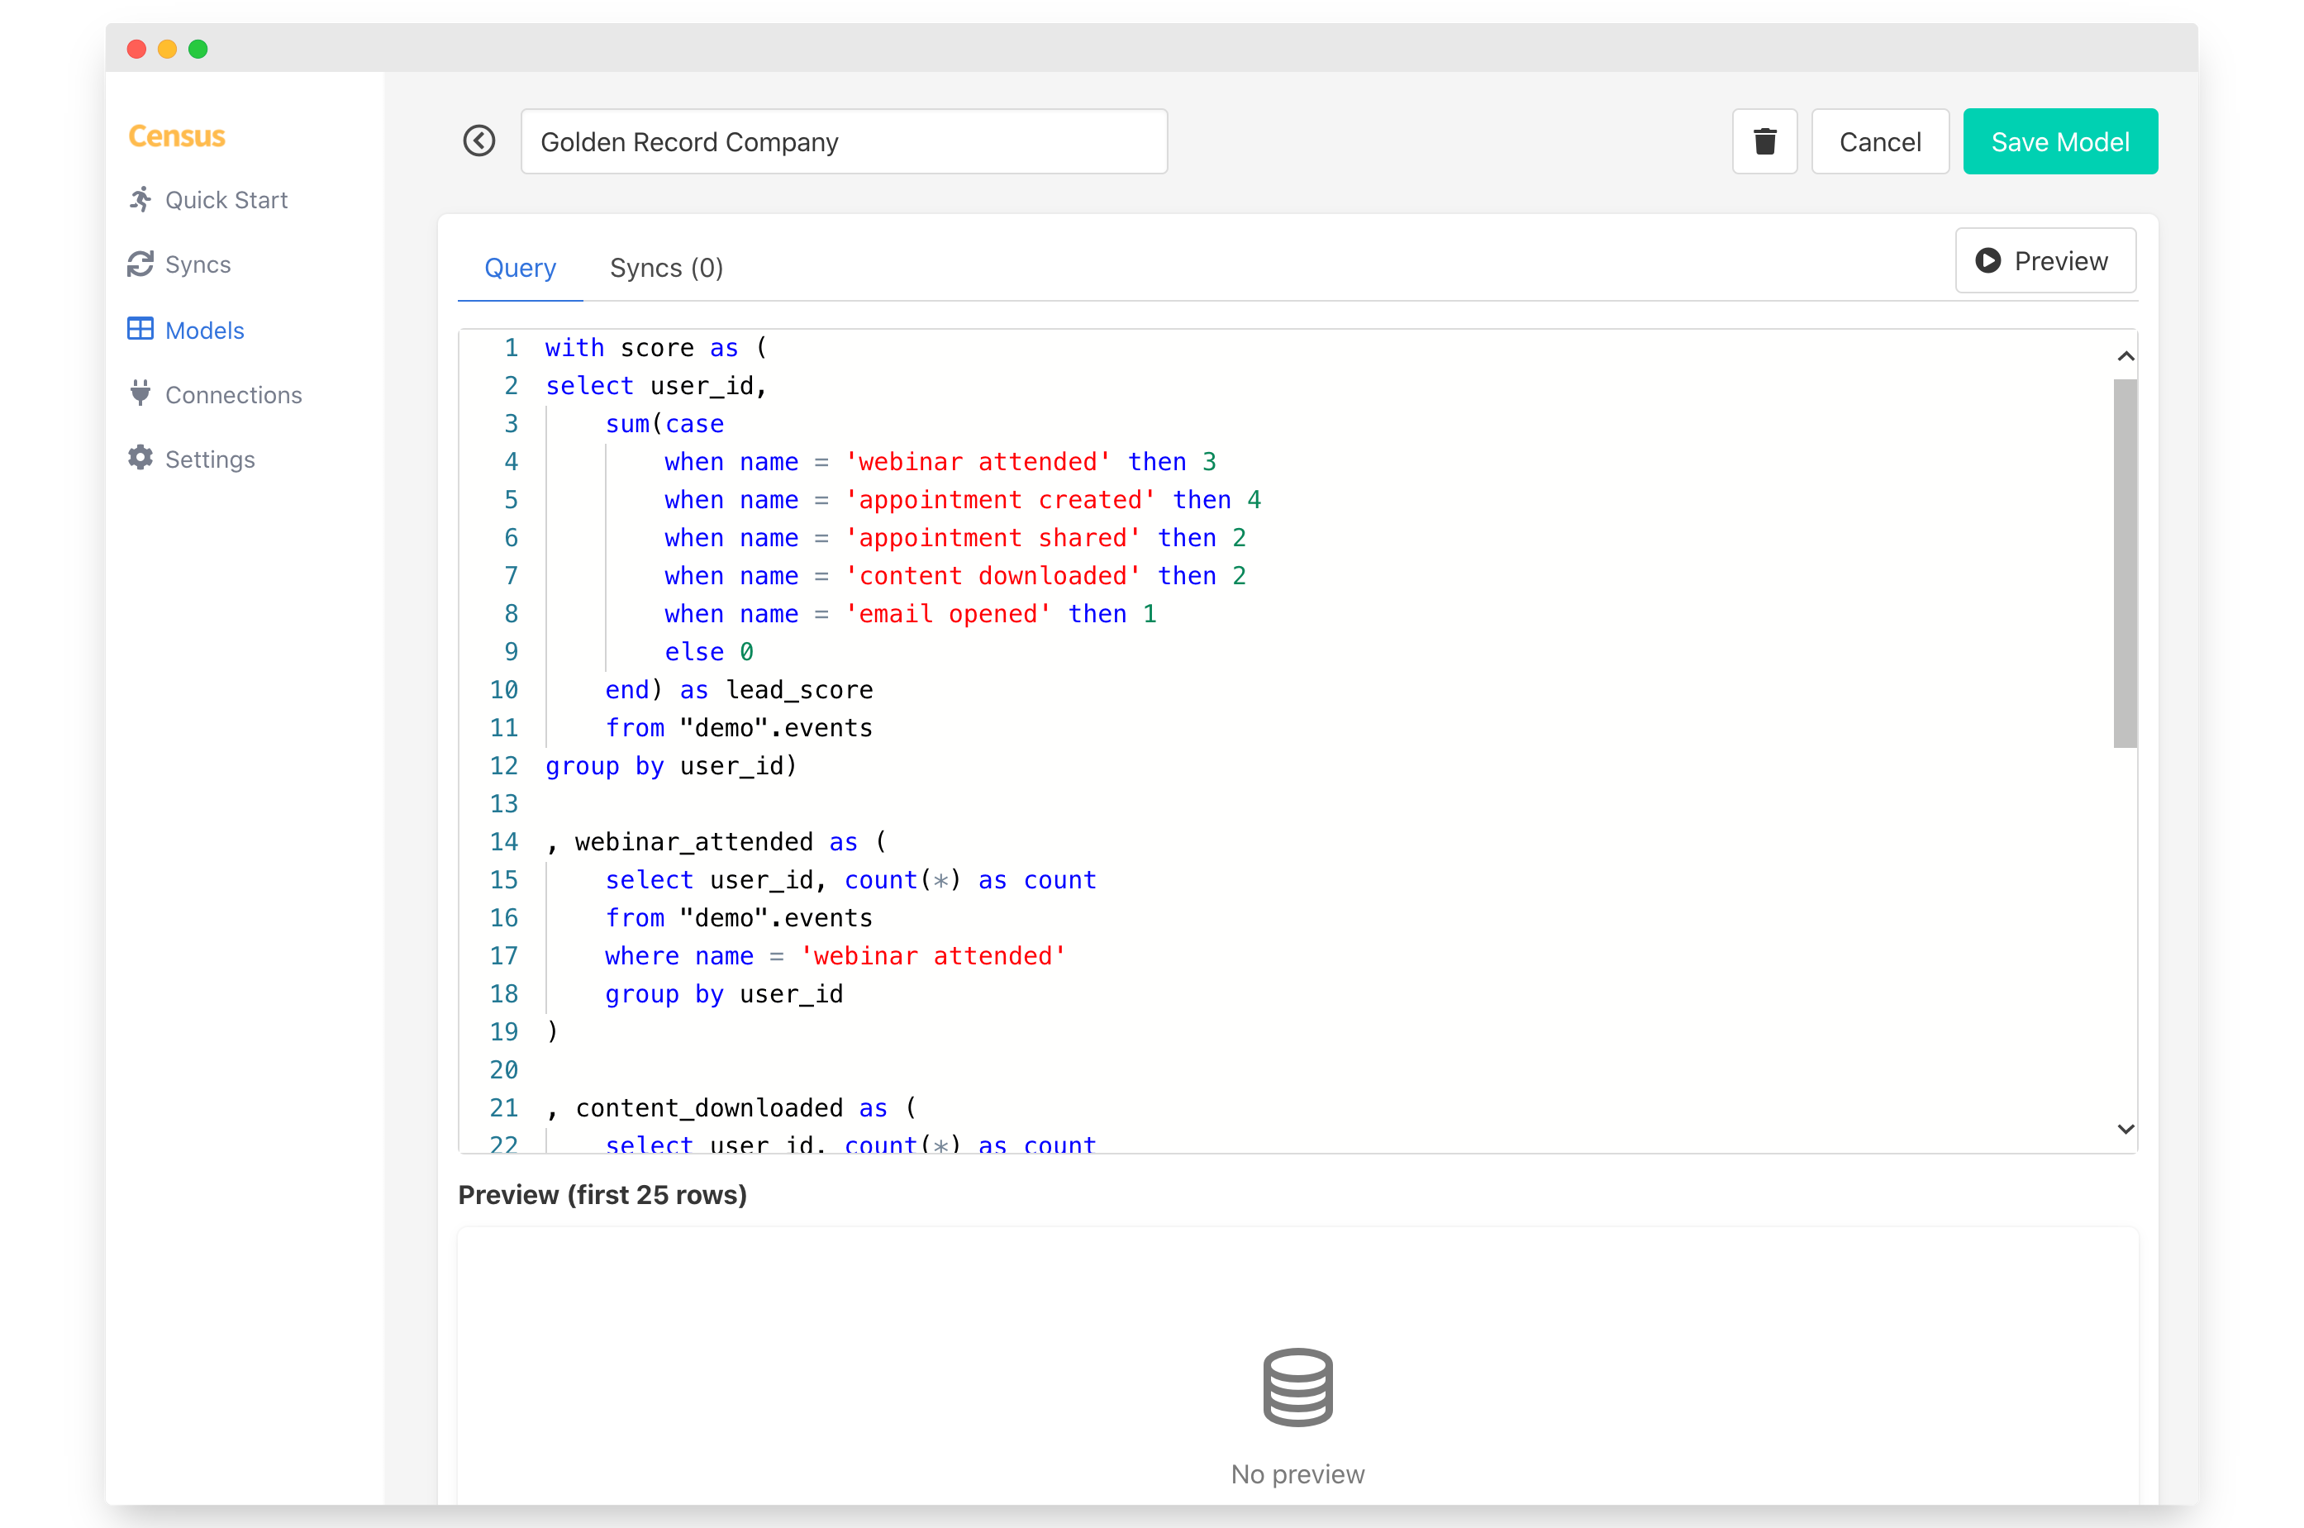Click the Golden Record Company name field
This screenshot has width=2304, height=1528.
click(843, 141)
